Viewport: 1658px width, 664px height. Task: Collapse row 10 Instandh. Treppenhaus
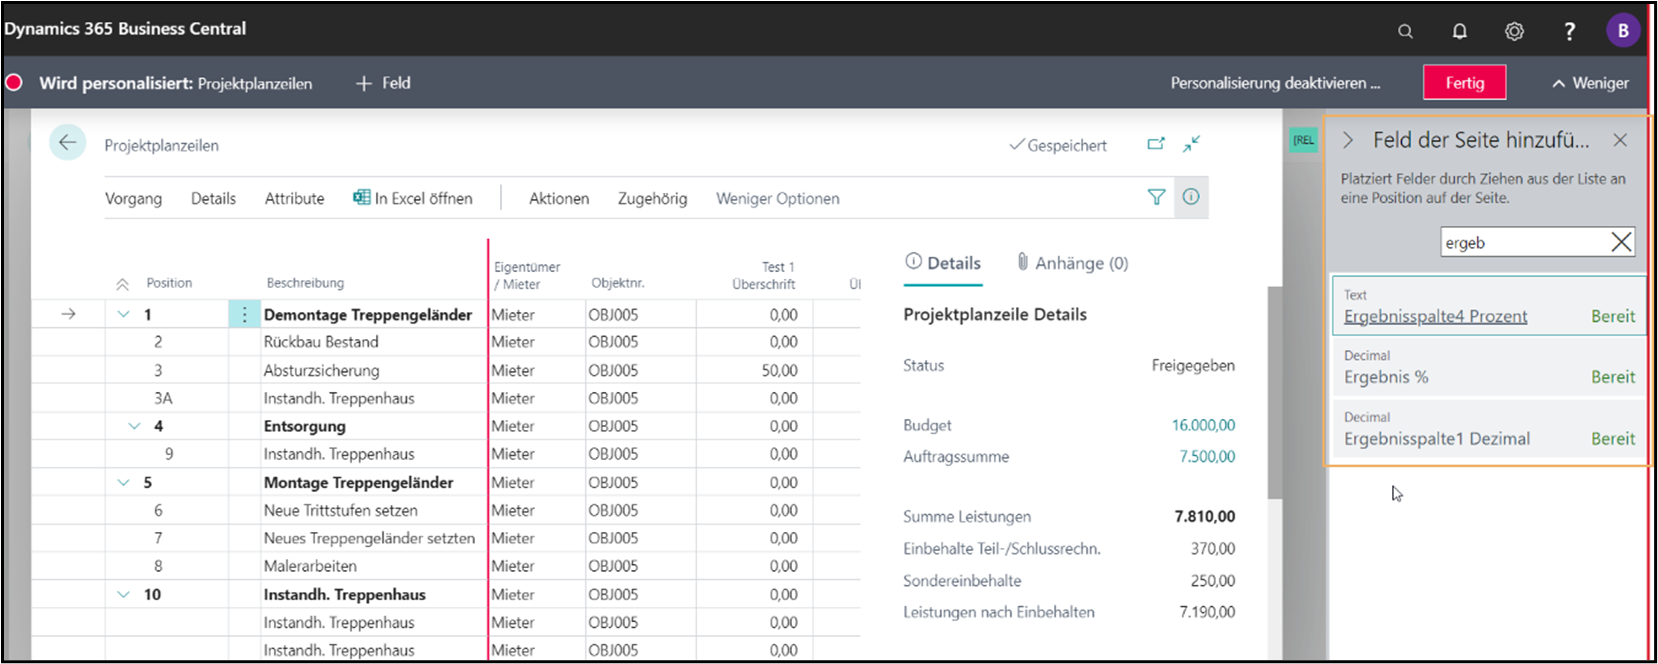pyautogui.click(x=123, y=594)
